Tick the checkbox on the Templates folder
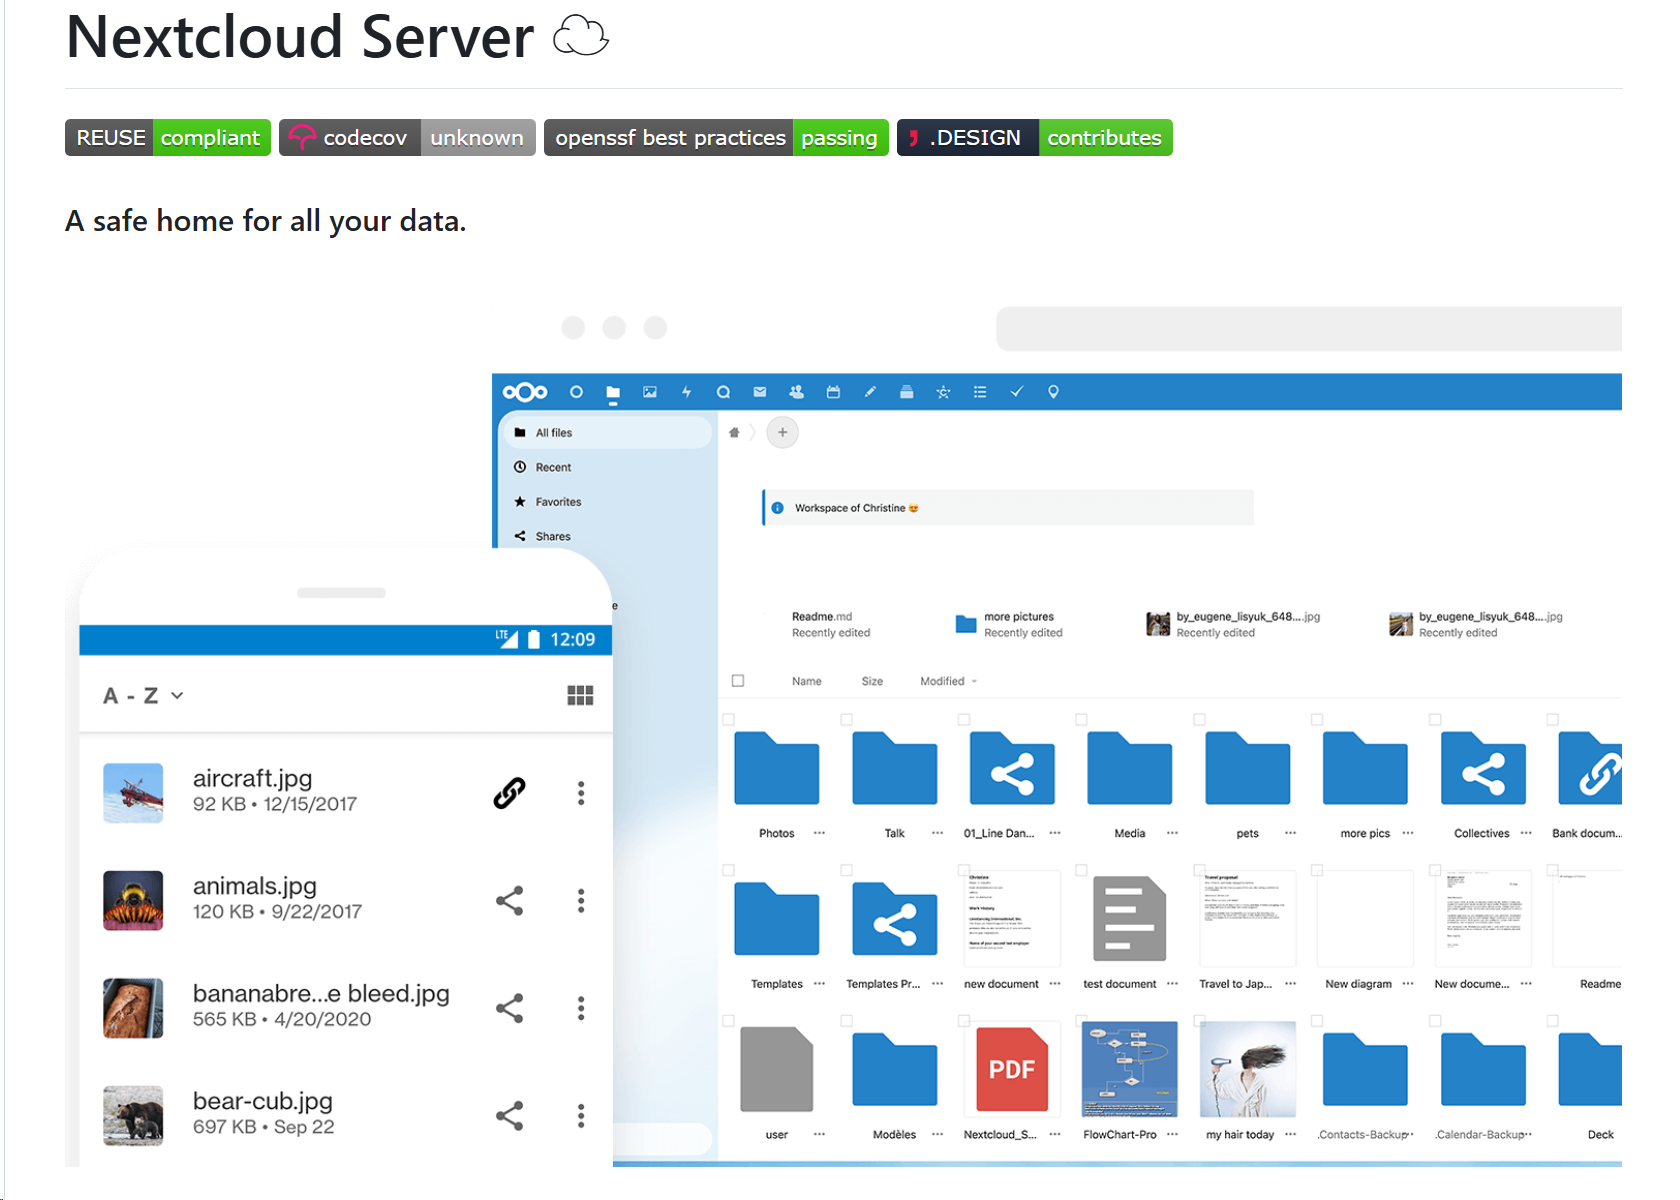This screenshot has width=1680, height=1200. click(x=728, y=870)
